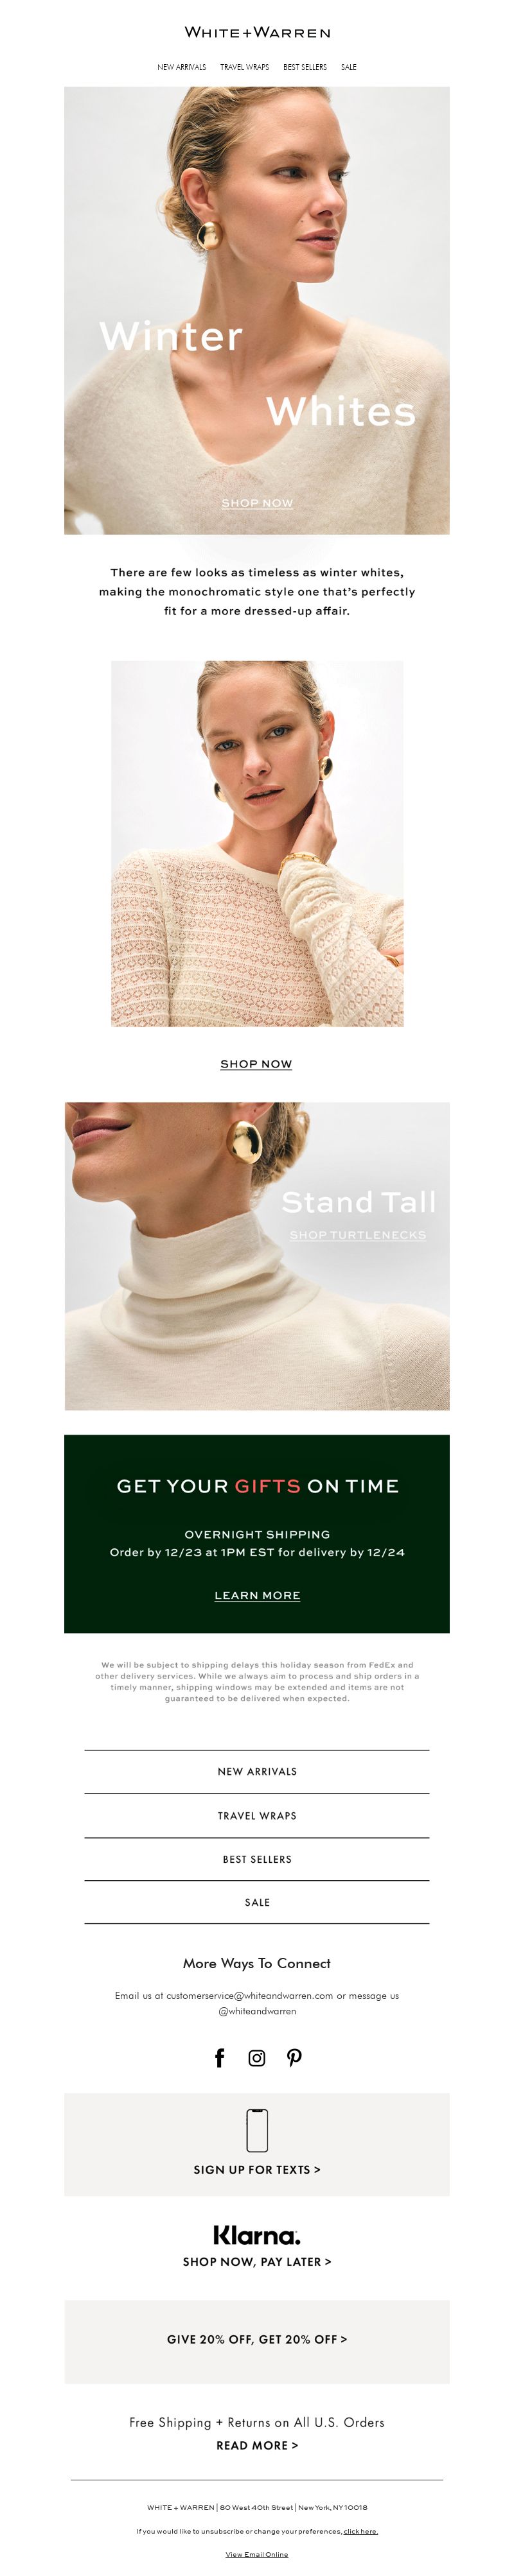Open the pointelle sweater product image

(257, 843)
